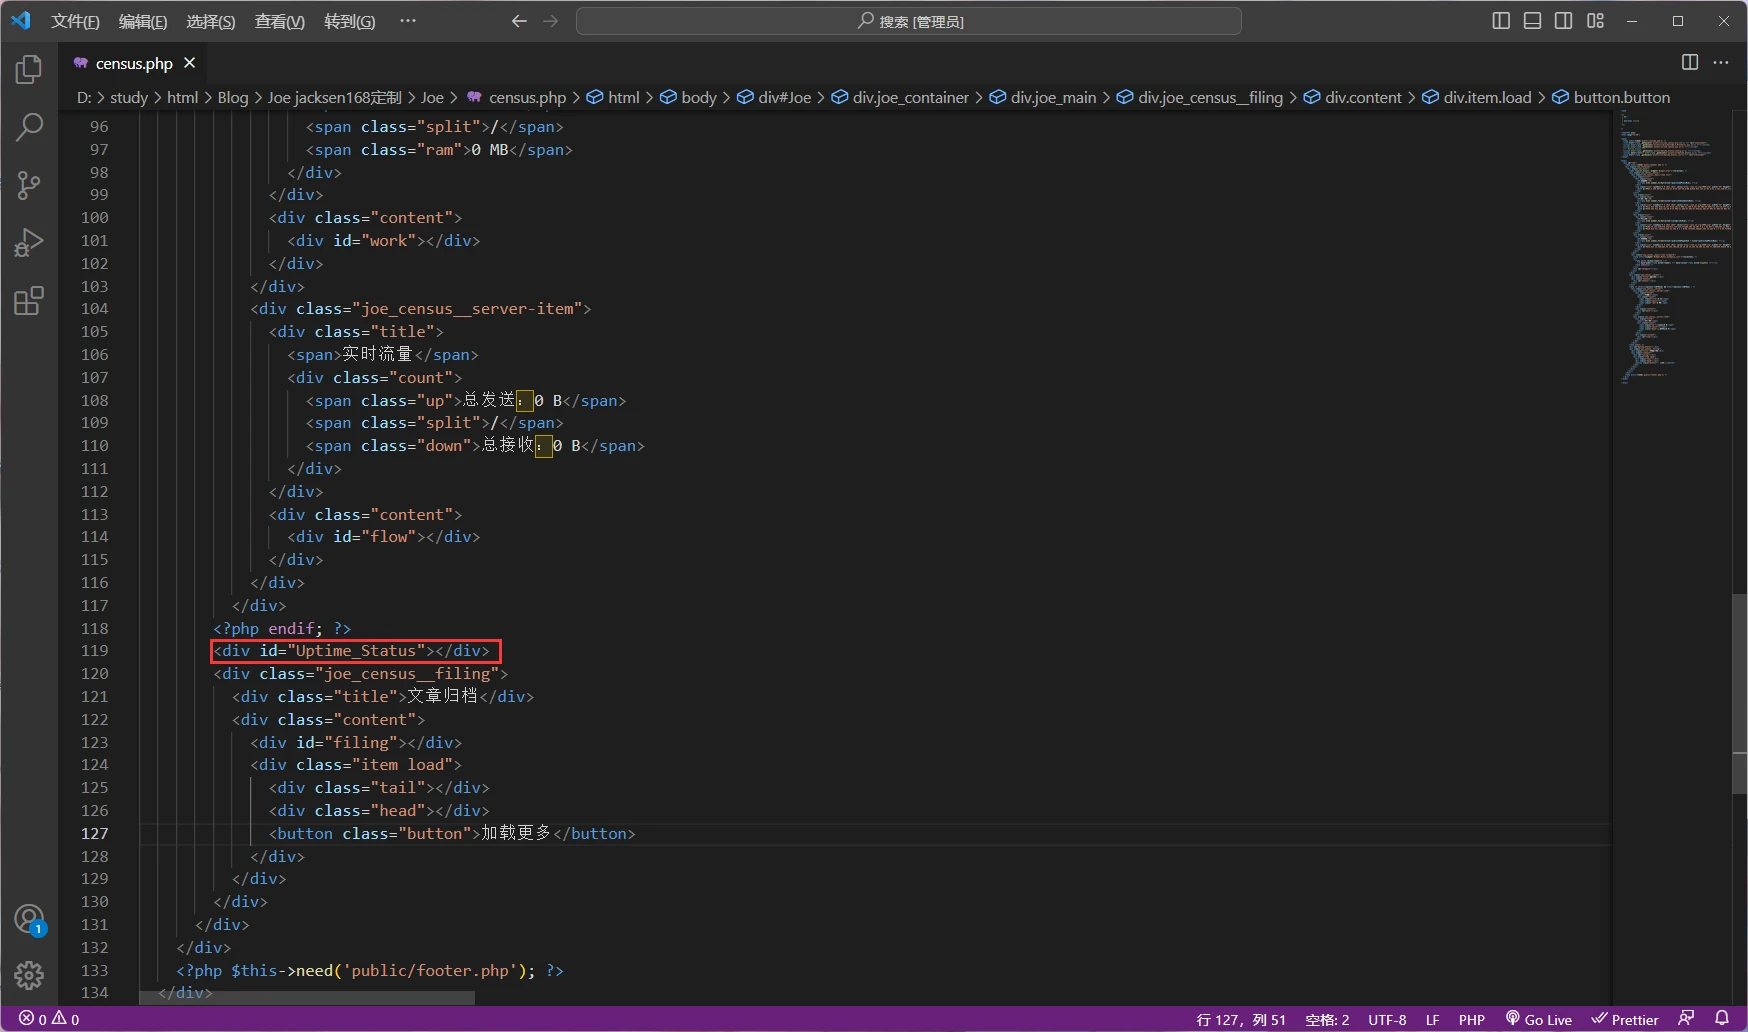The image size is (1748, 1032).
Task: Open notifications bell in status bar
Action: [1722, 1018]
